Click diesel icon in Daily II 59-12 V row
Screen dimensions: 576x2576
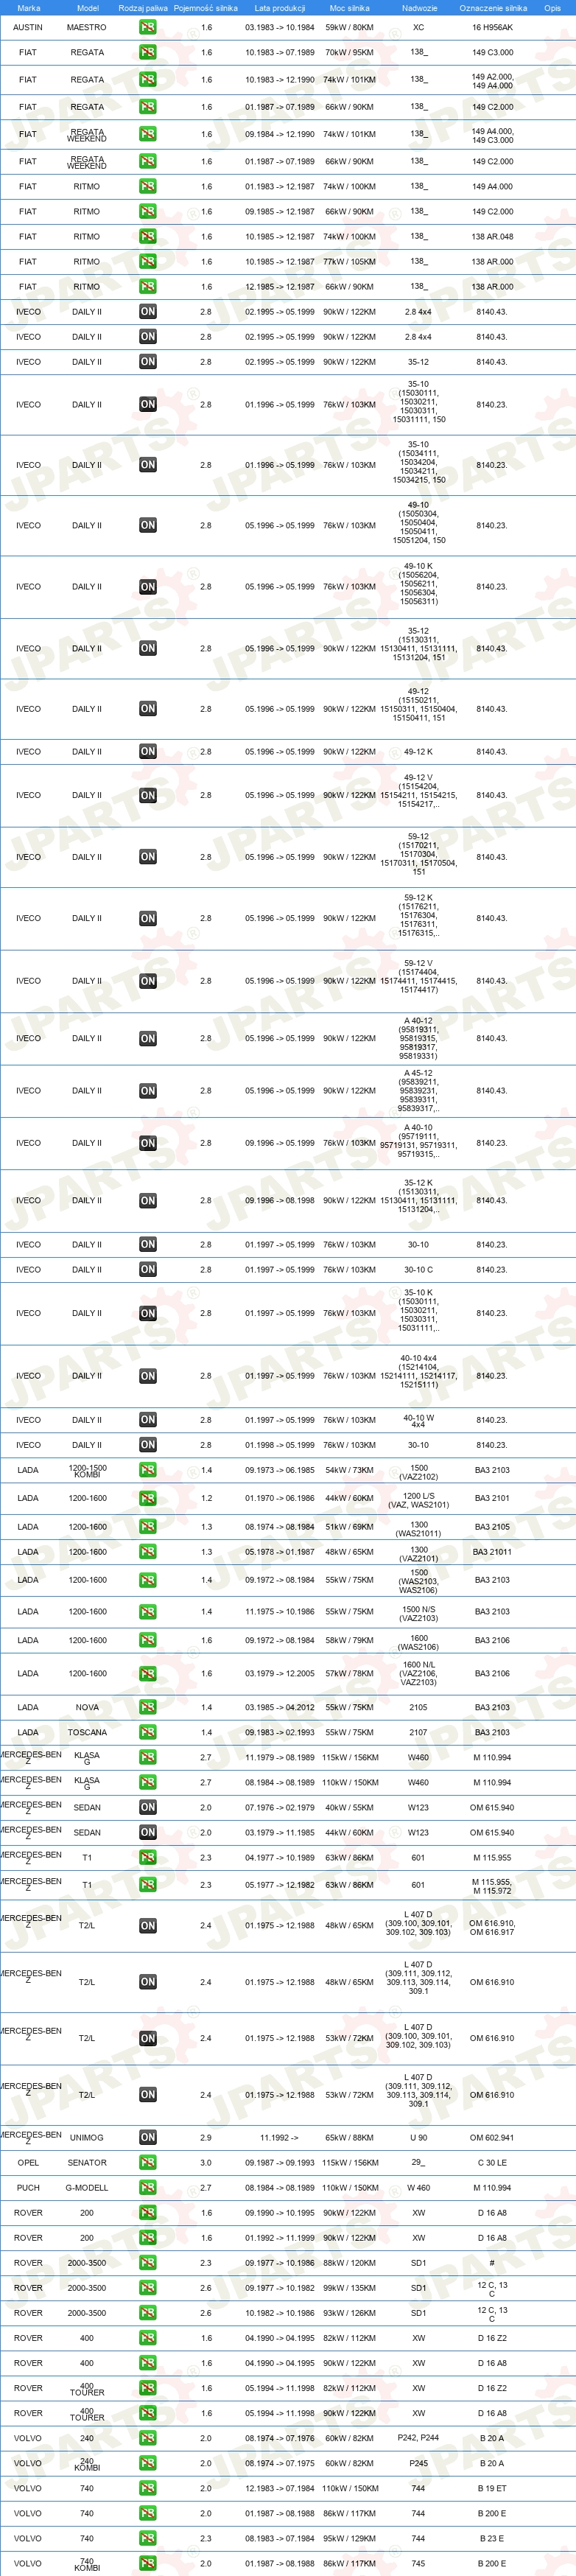[x=148, y=981]
